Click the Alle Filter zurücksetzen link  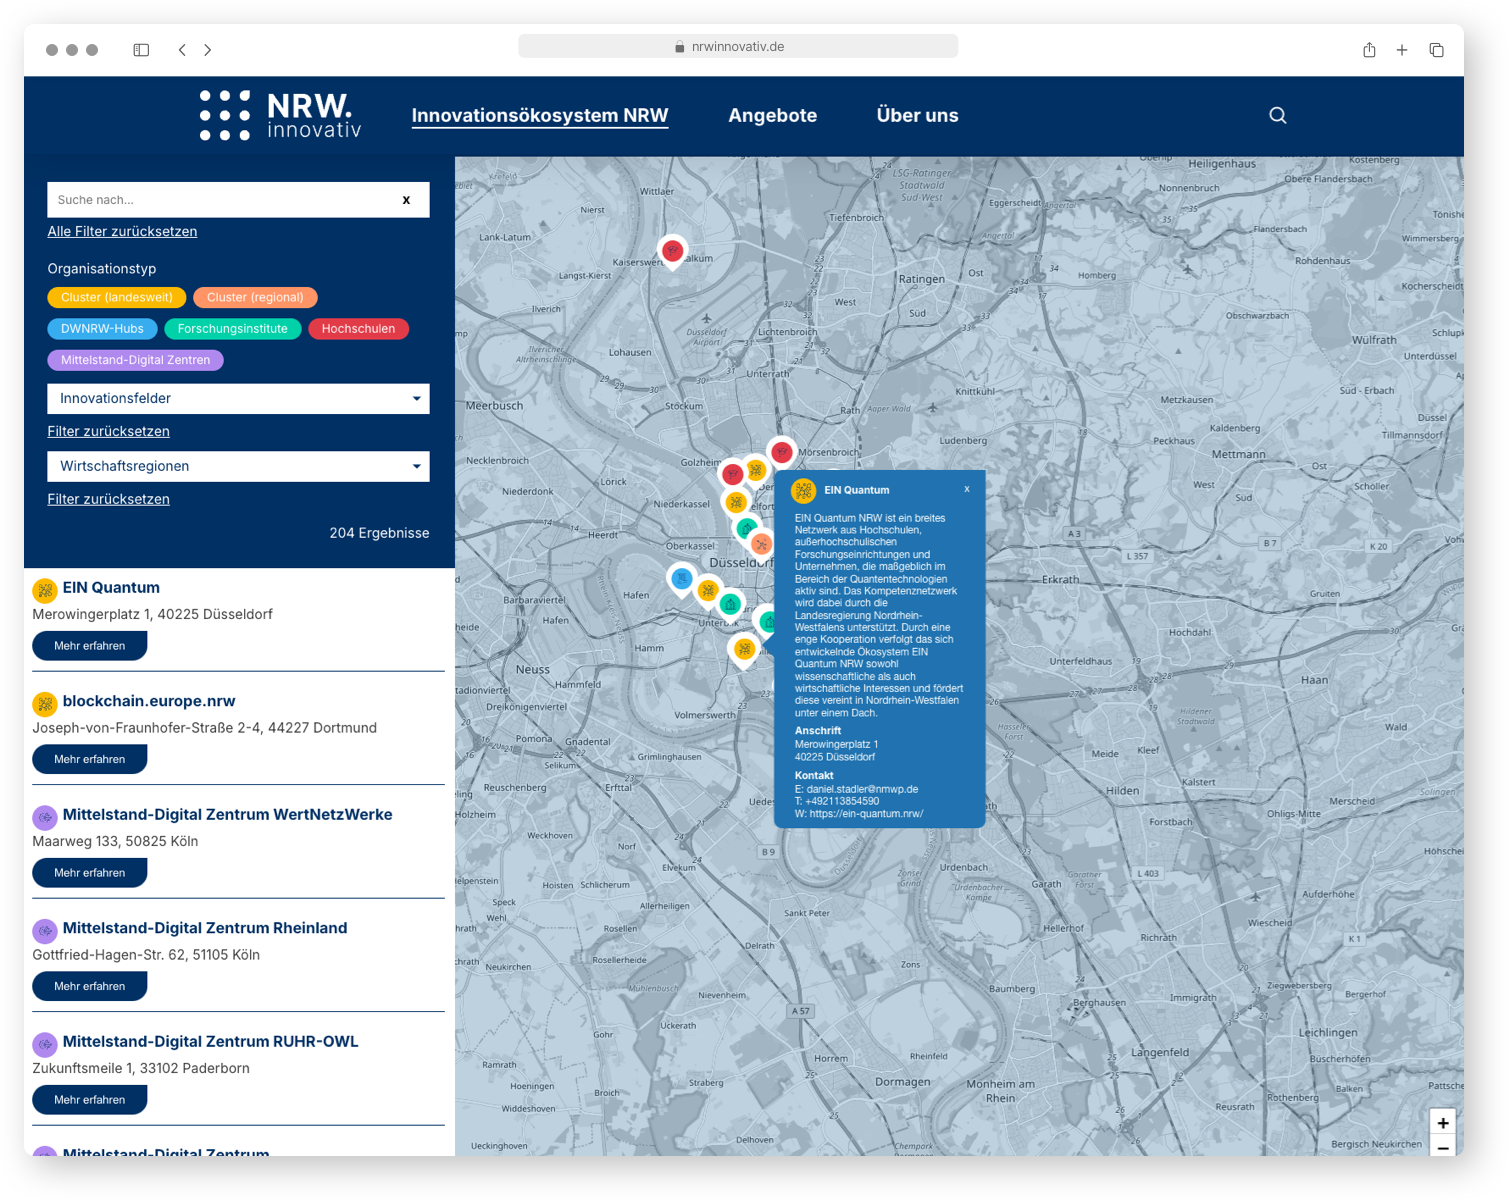(x=122, y=232)
